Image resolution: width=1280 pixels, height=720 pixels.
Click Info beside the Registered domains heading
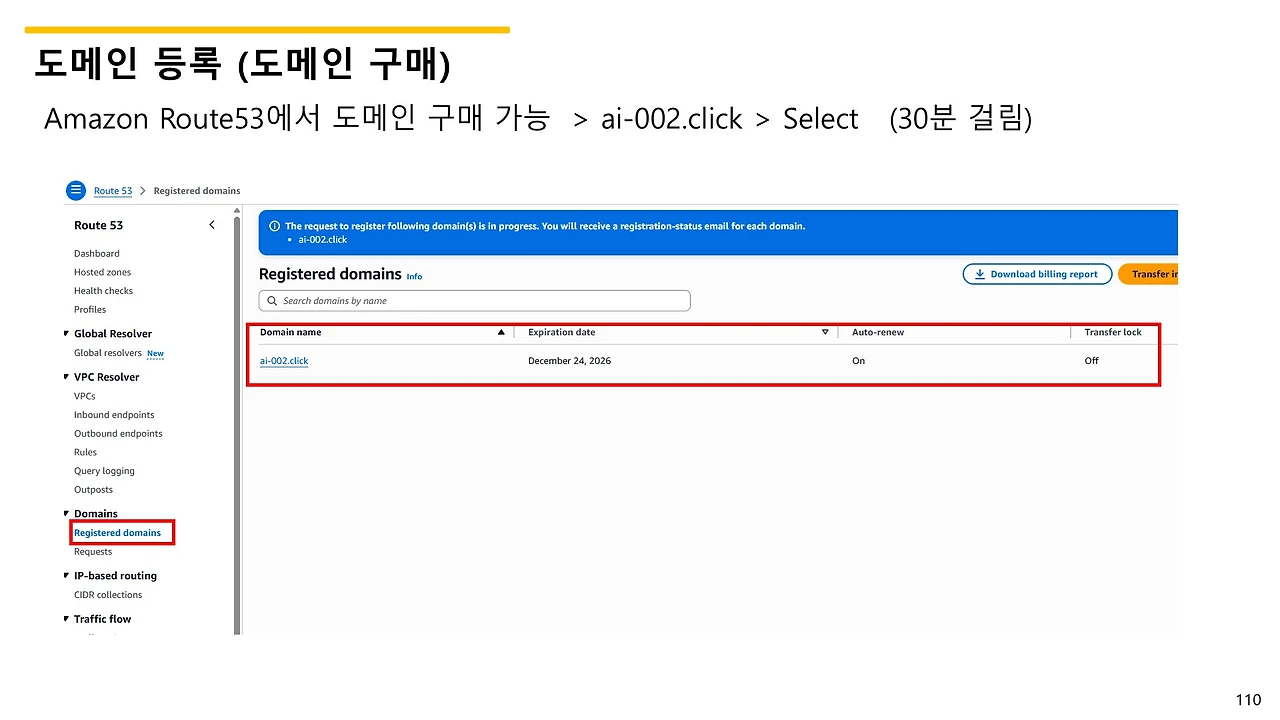coord(414,276)
